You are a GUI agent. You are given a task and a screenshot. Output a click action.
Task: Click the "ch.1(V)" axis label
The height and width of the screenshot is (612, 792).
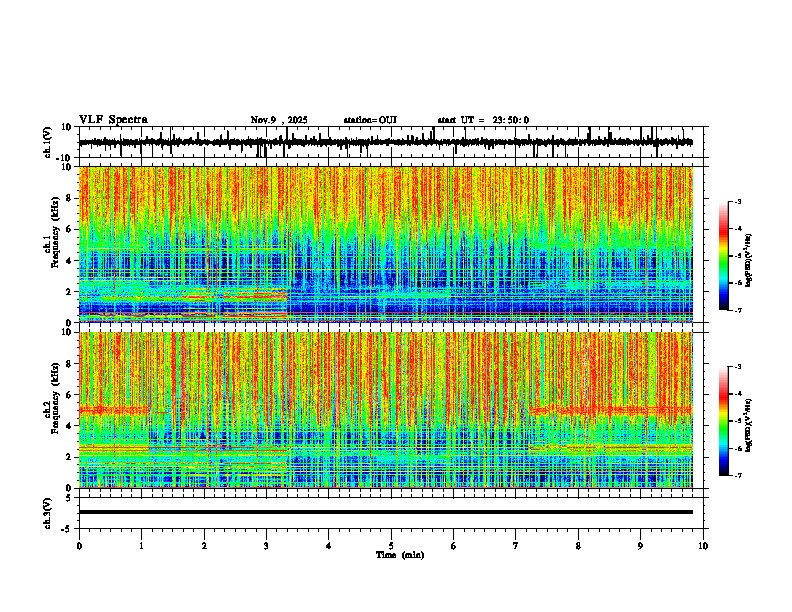click(48, 142)
